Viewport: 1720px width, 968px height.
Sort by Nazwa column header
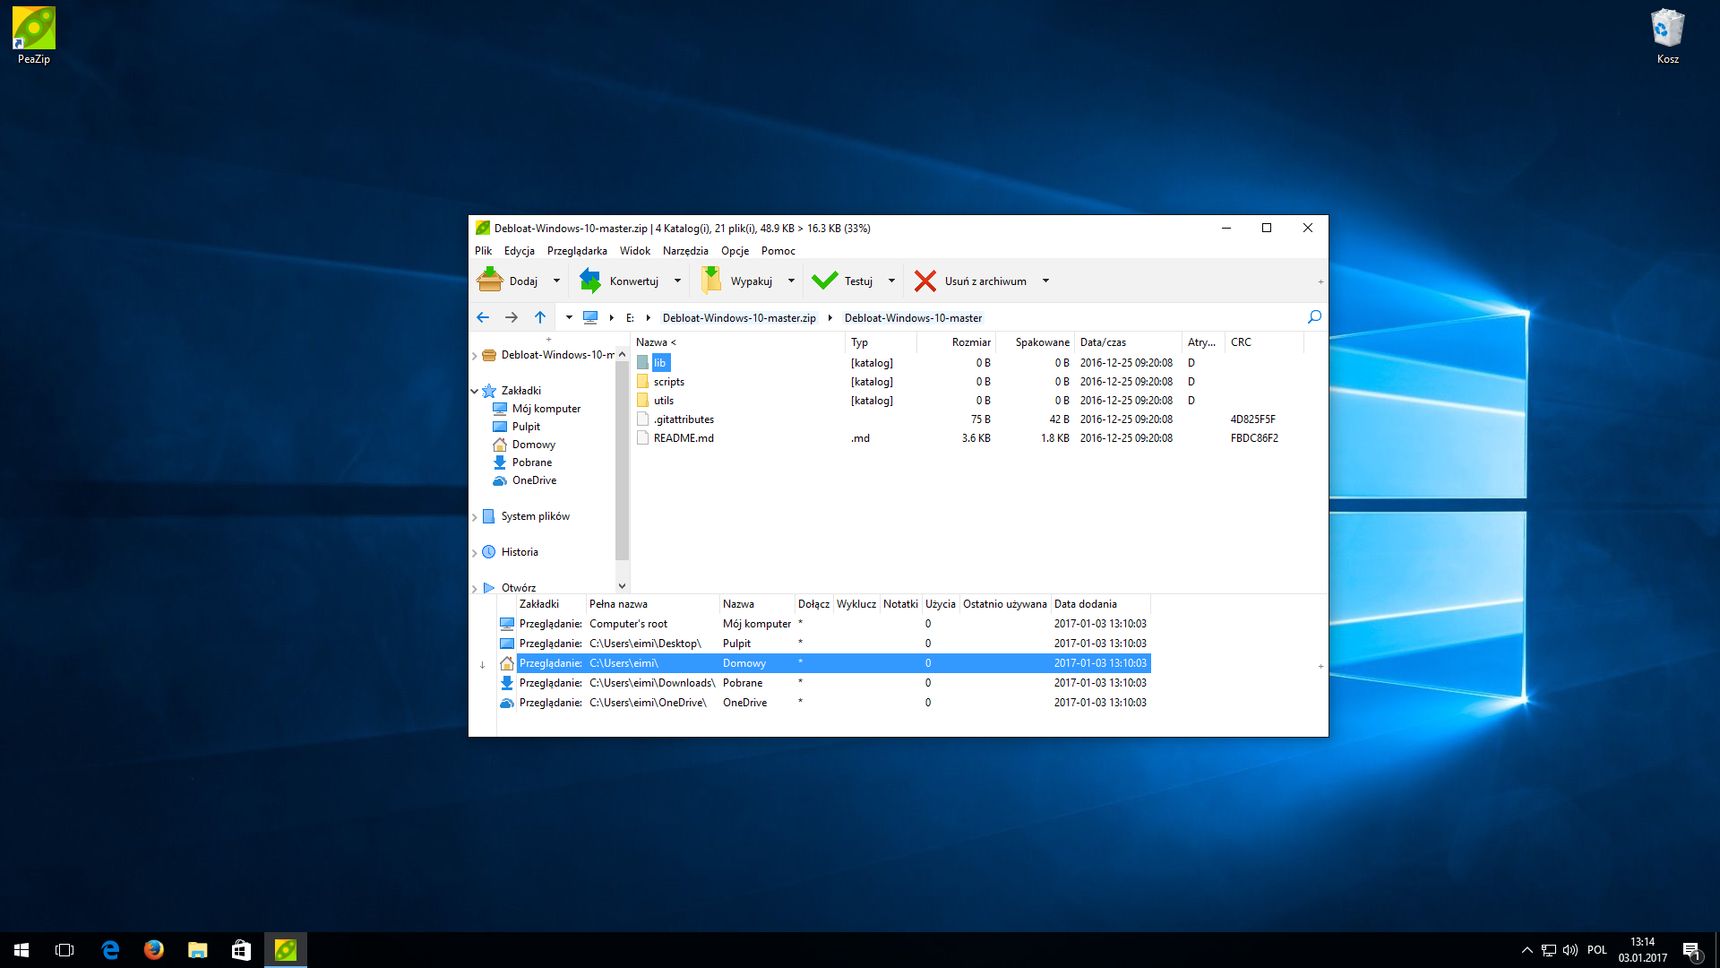(739, 342)
